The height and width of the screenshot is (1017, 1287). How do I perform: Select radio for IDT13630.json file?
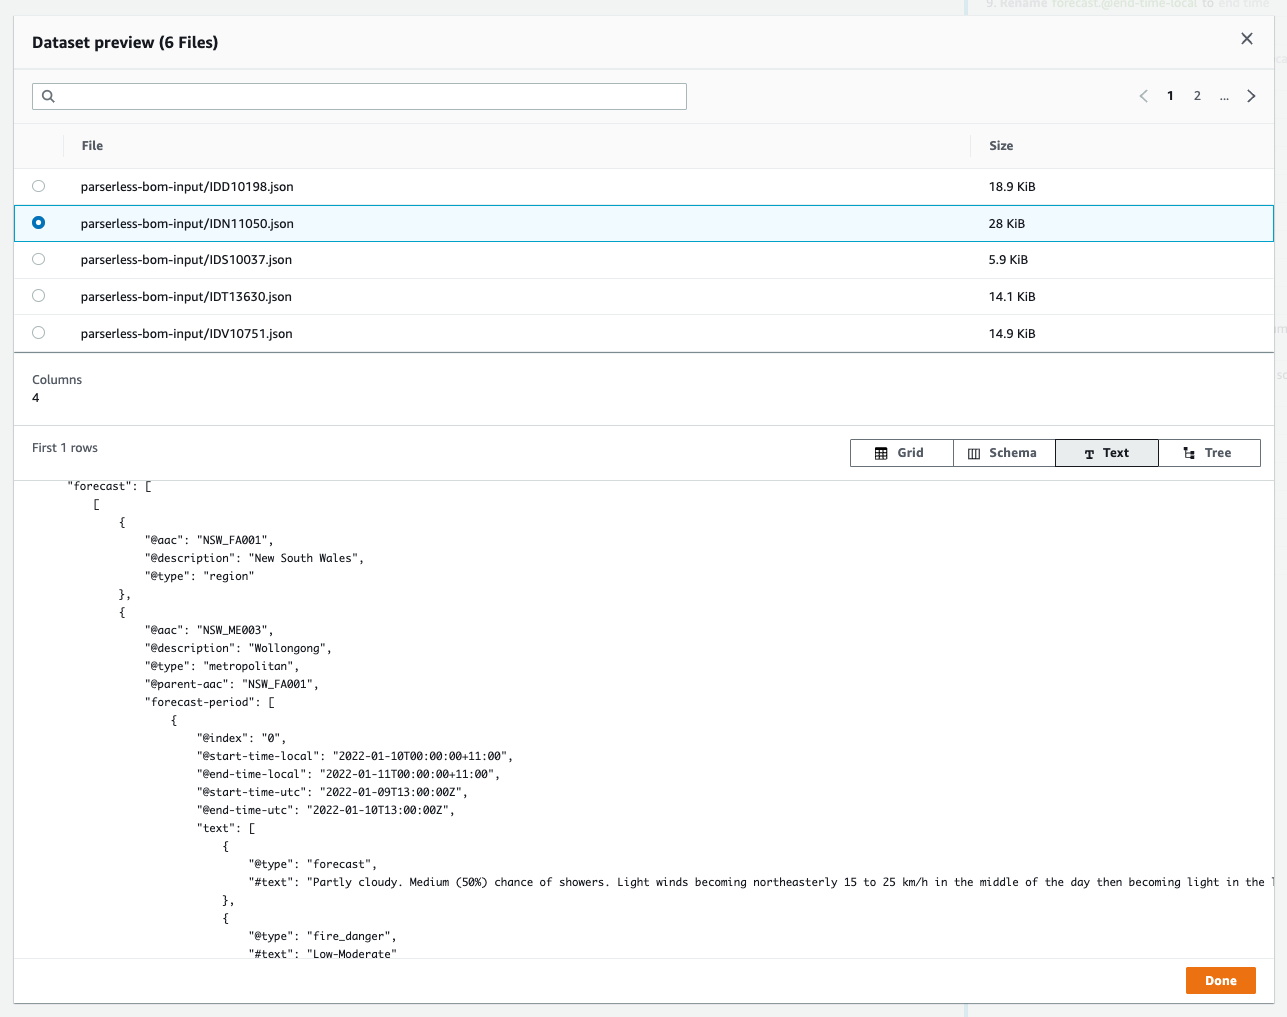(x=38, y=296)
